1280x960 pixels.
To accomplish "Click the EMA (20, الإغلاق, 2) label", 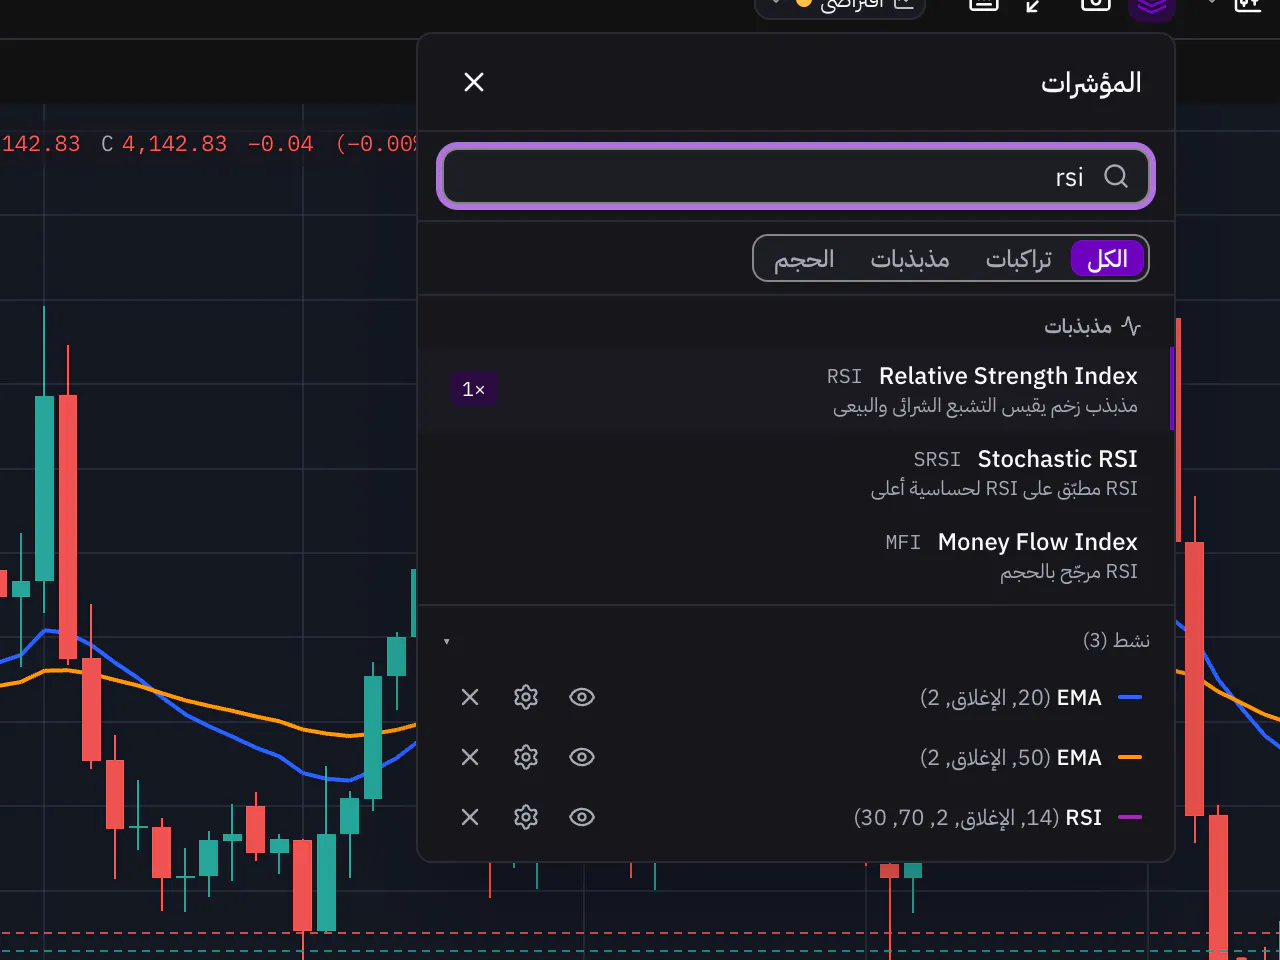I will click(x=1011, y=697).
